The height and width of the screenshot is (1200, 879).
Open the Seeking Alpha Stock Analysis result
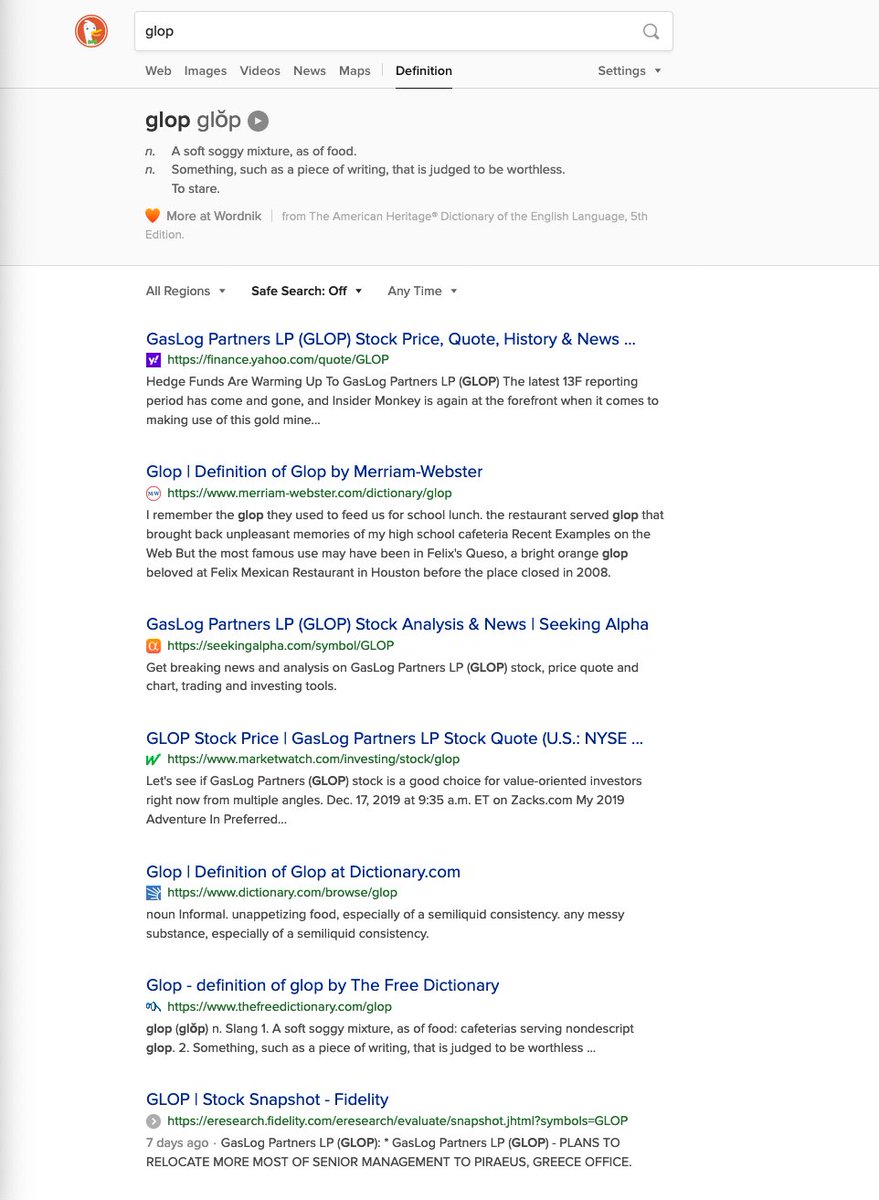(397, 624)
